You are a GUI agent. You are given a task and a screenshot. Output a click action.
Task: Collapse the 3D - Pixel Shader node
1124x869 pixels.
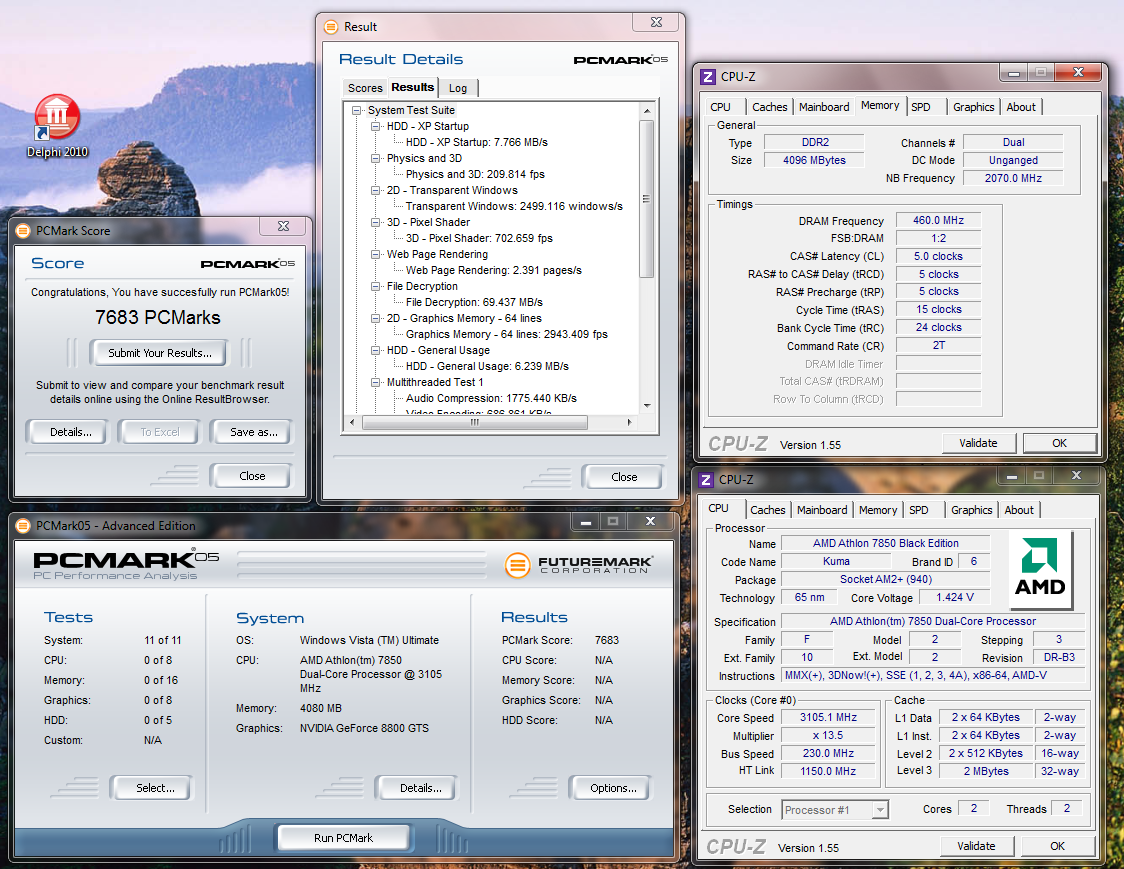click(375, 222)
